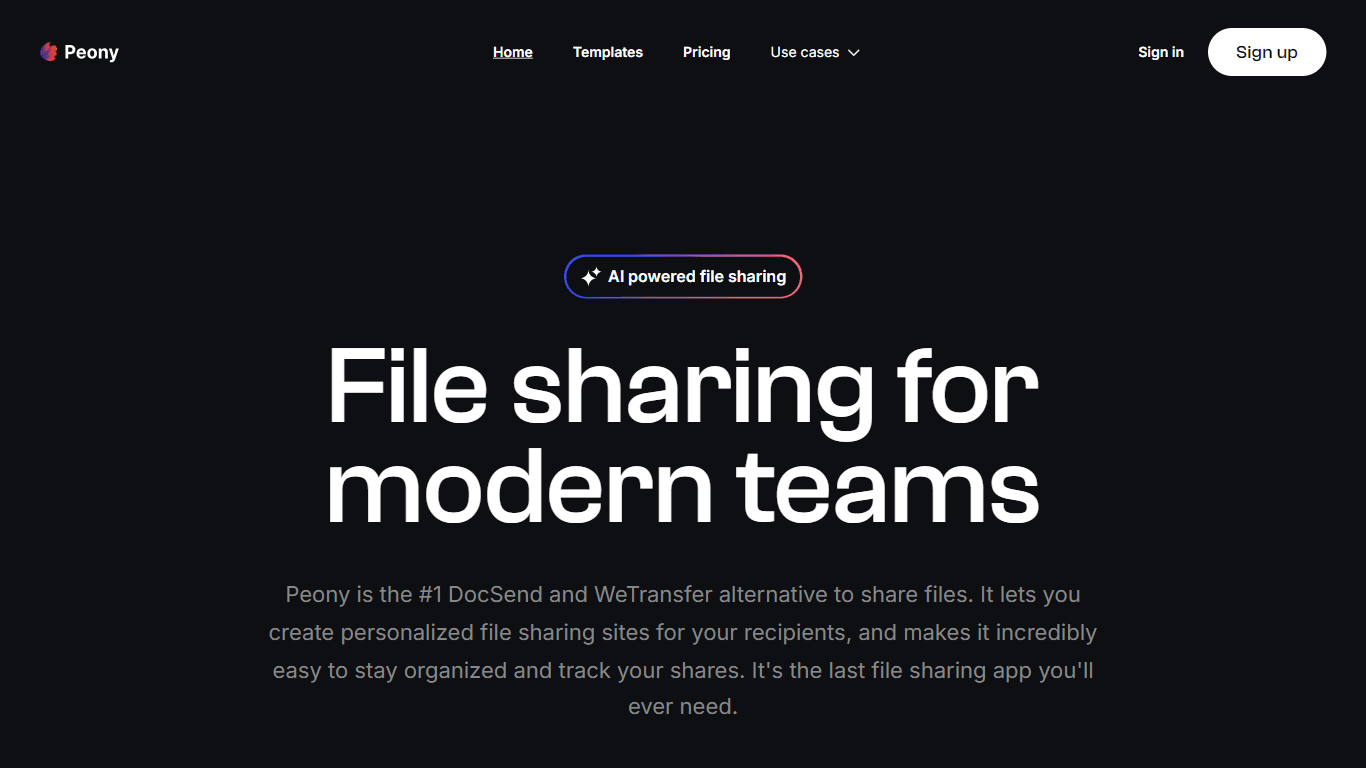Screen dimensions: 1366x768
Task: Click the Sign in link
Action: coord(1161,52)
